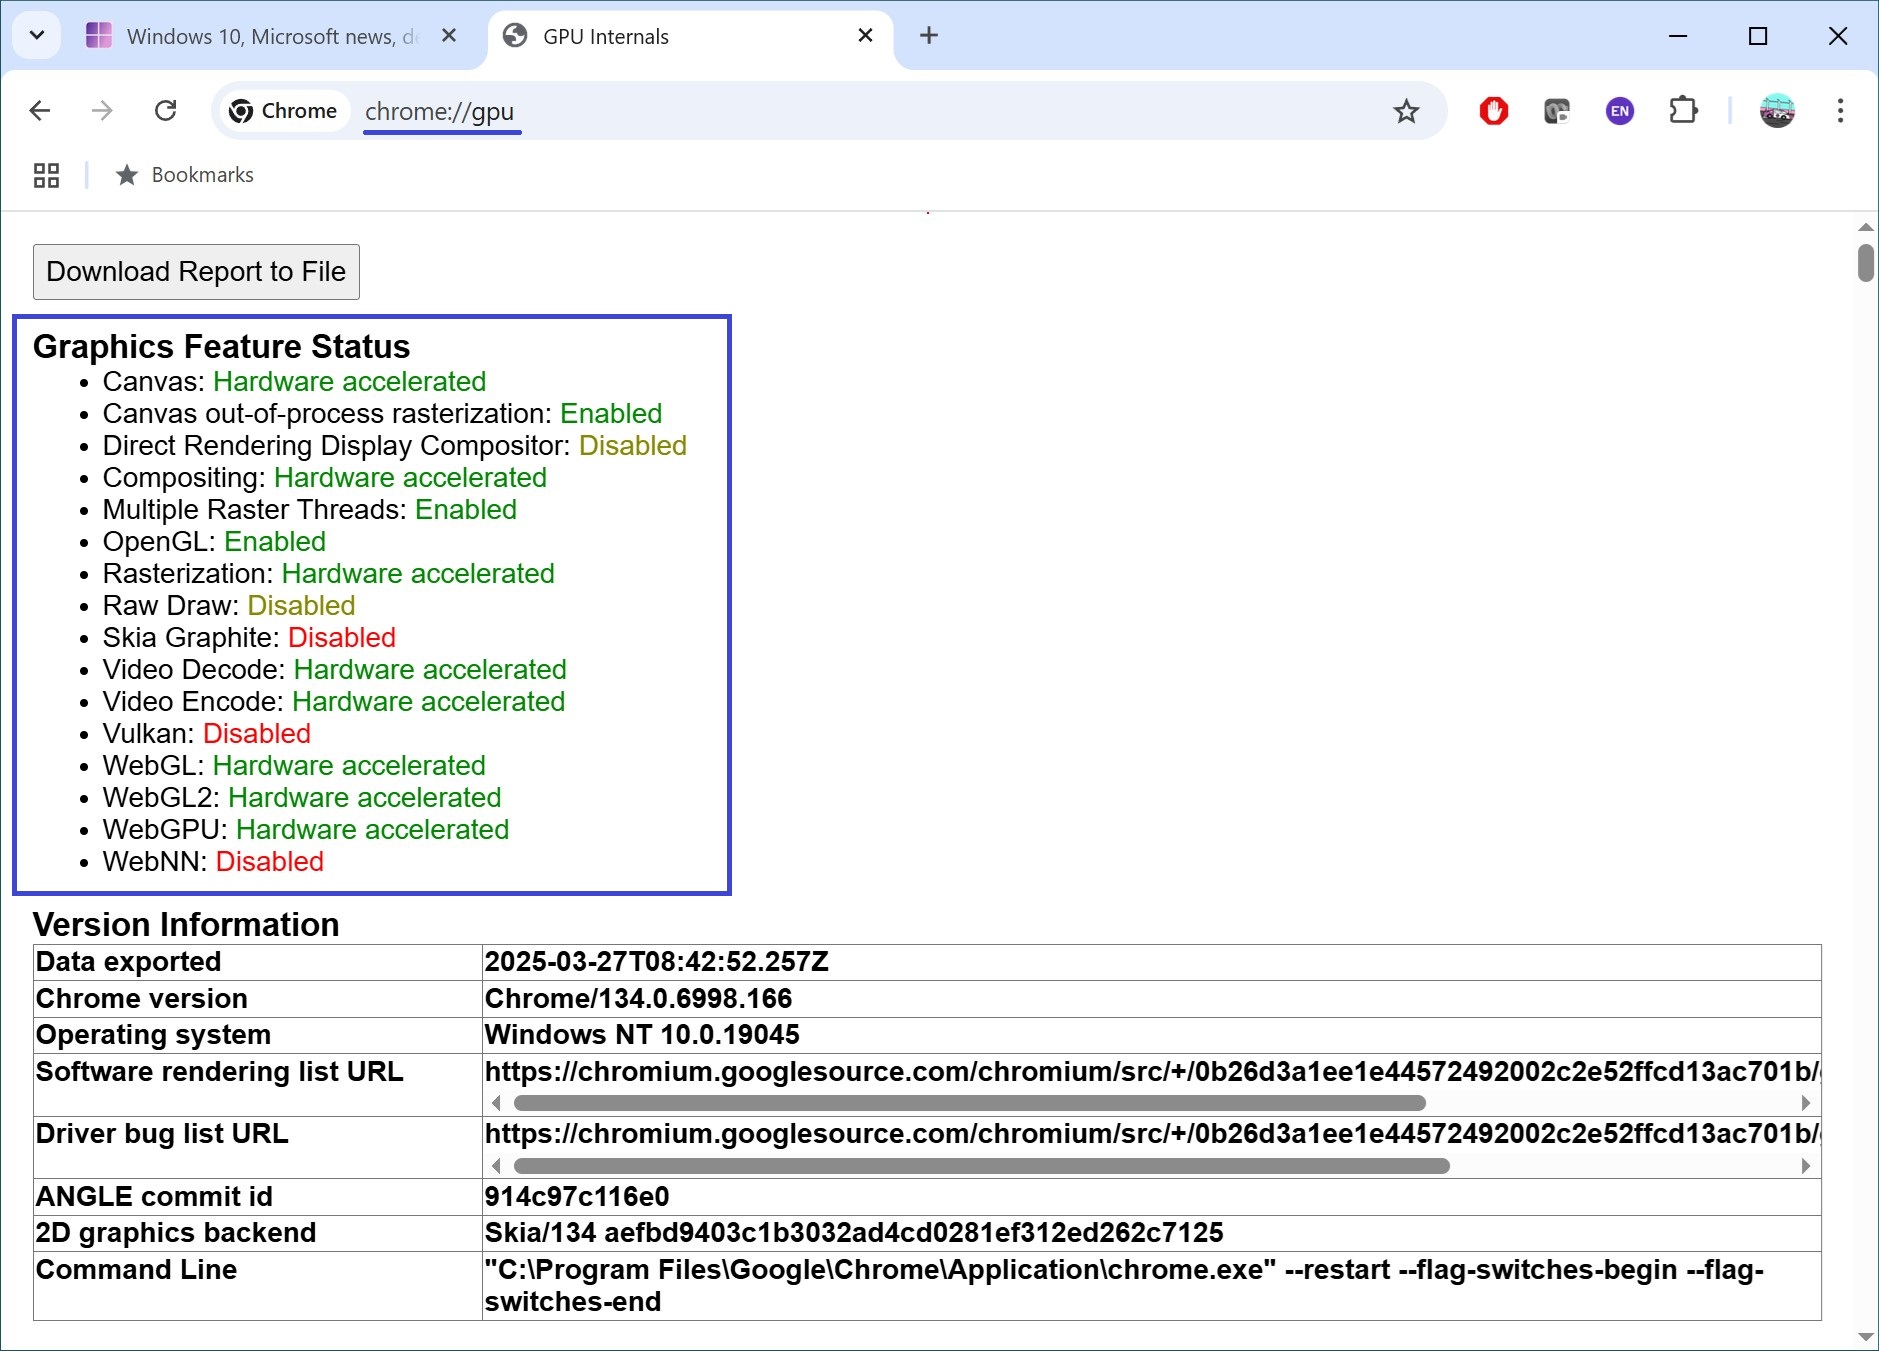This screenshot has height=1351, width=1879.
Task: Click the Multiple Raster Threads entry
Action: [309, 510]
